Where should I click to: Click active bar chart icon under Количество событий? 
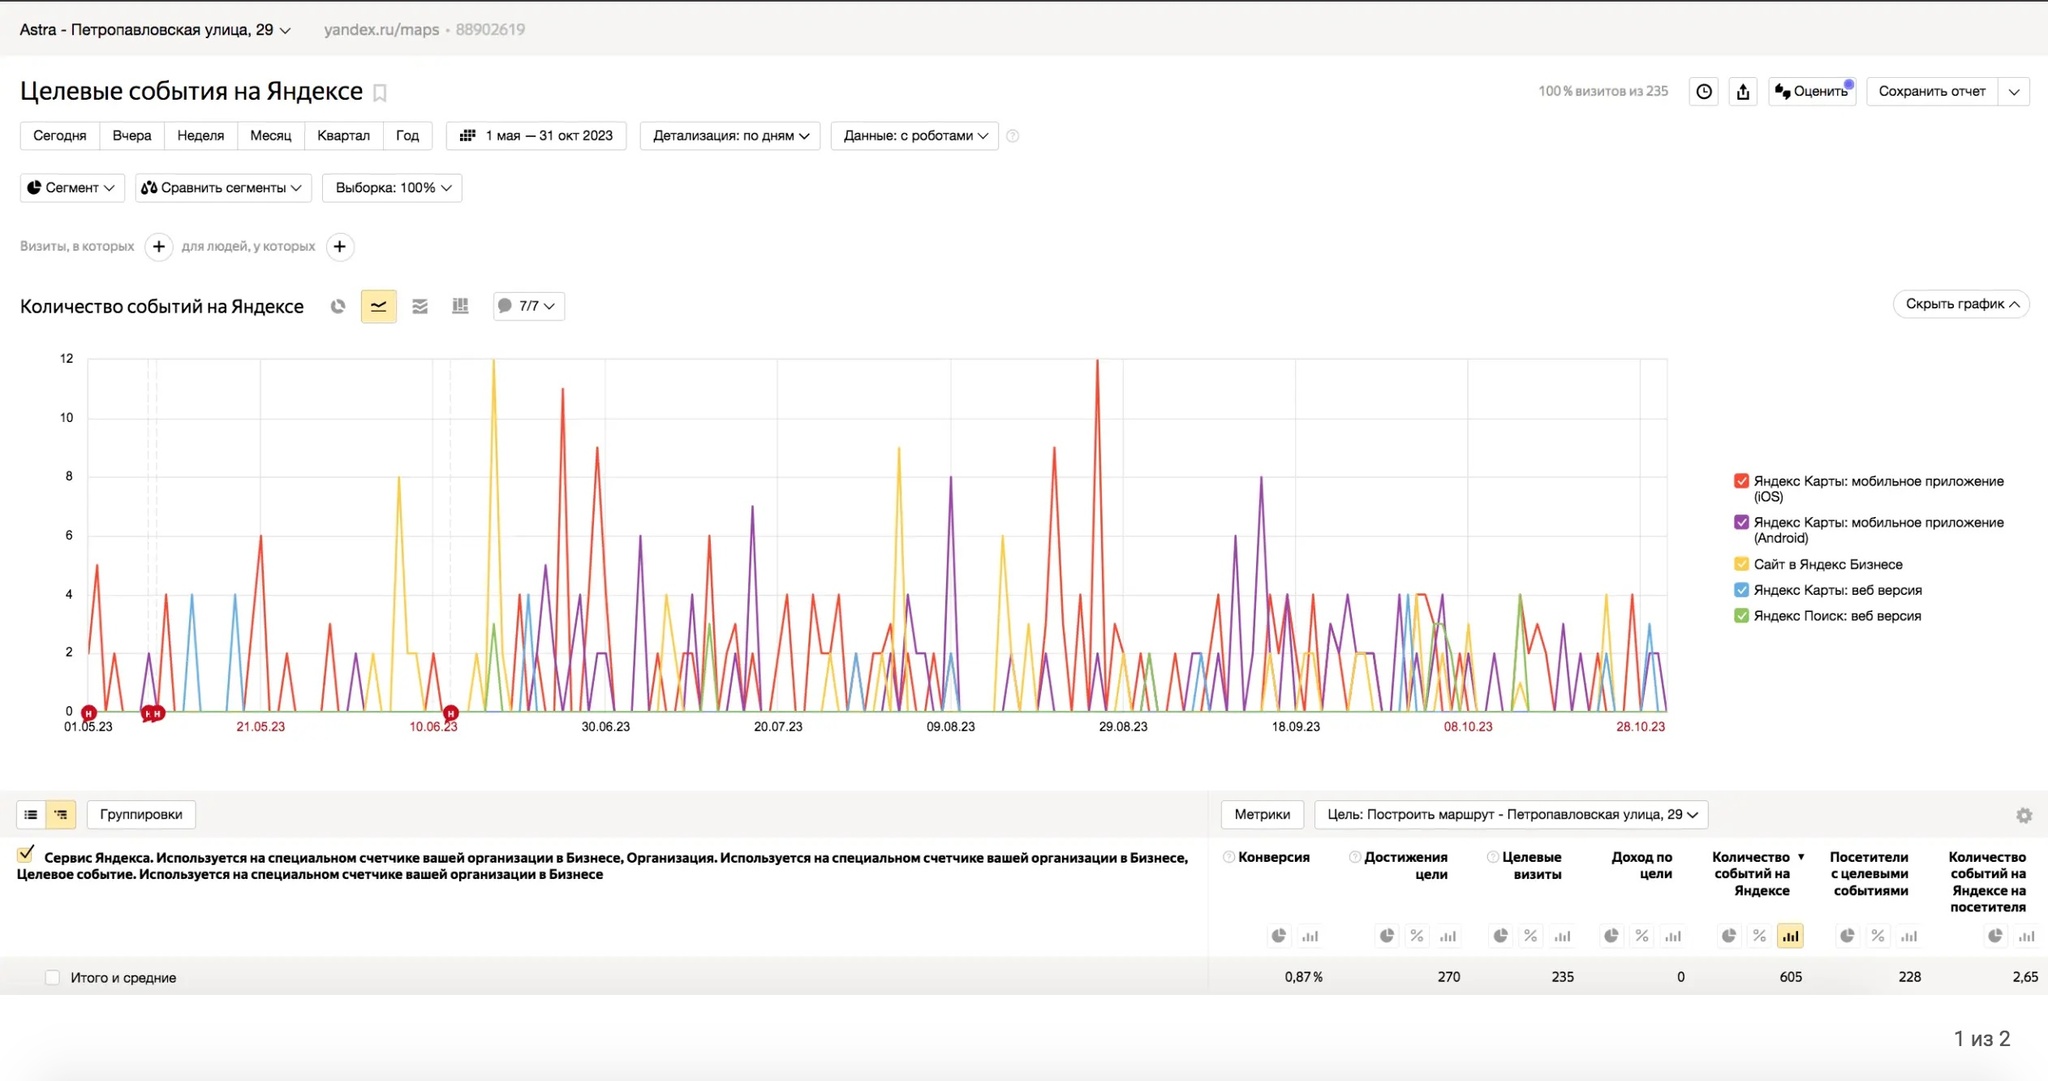(x=1790, y=936)
